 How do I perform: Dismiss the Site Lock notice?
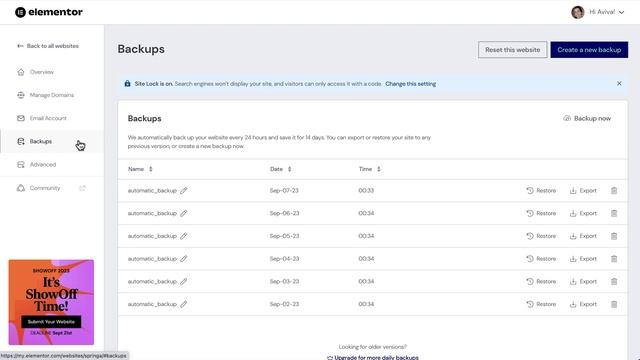tap(619, 83)
